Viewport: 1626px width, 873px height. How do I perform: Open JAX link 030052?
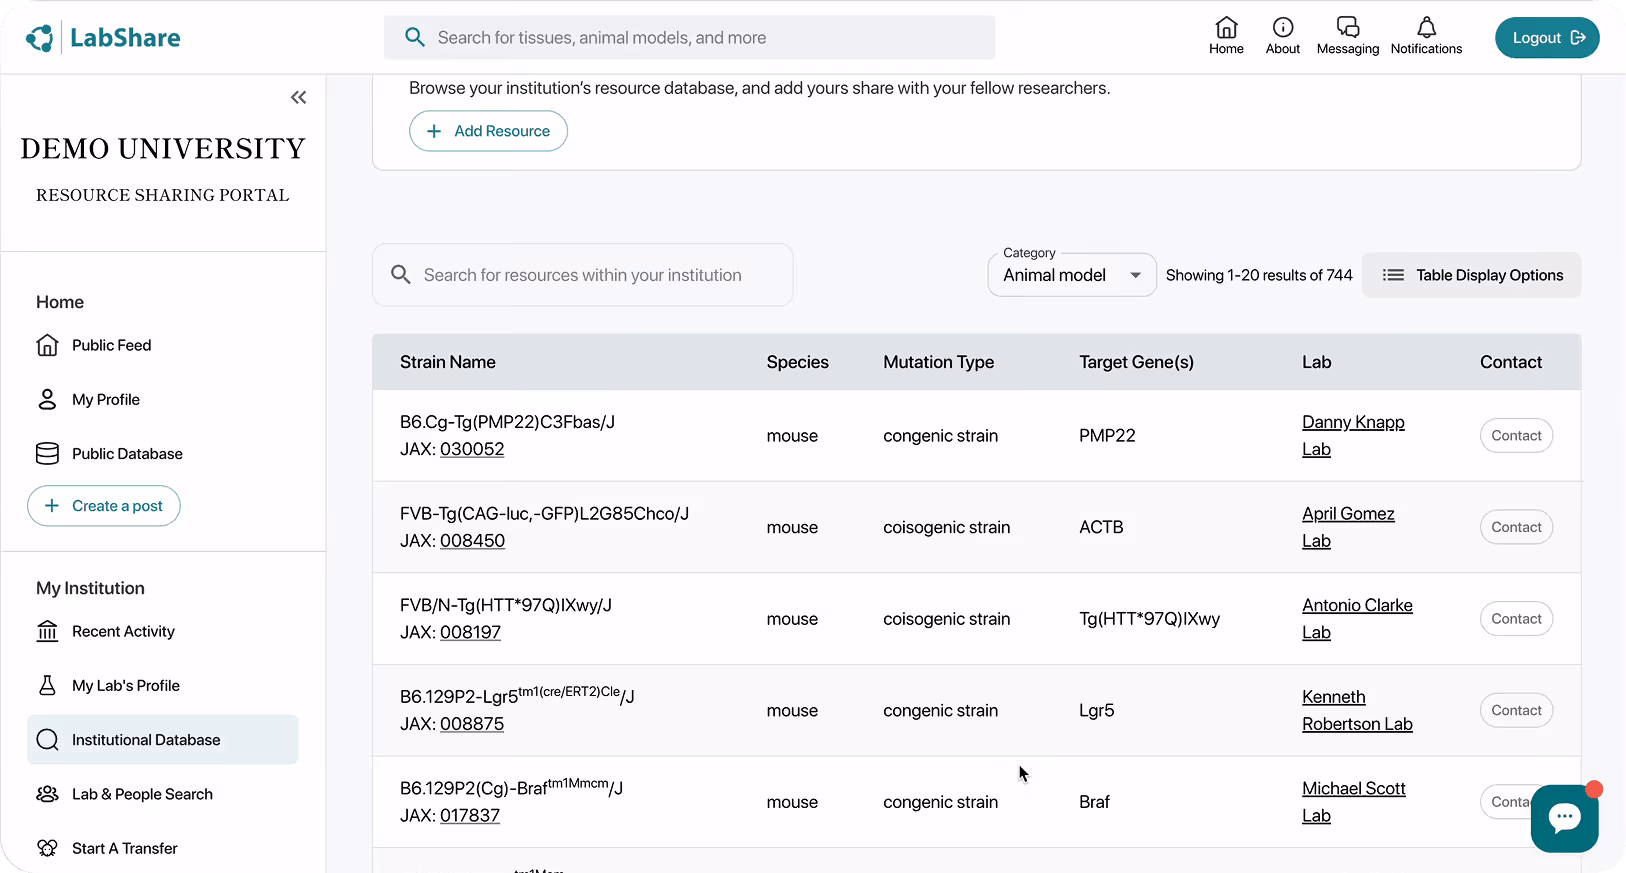point(472,450)
